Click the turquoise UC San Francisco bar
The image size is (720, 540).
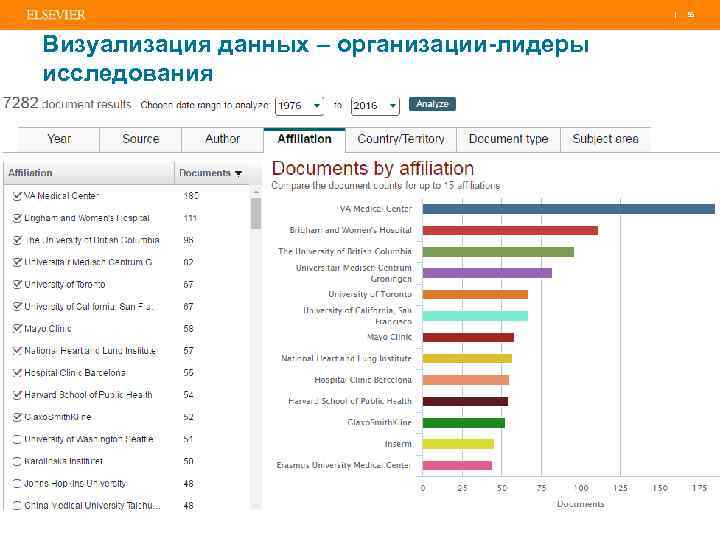pyautogui.click(x=475, y=316)
